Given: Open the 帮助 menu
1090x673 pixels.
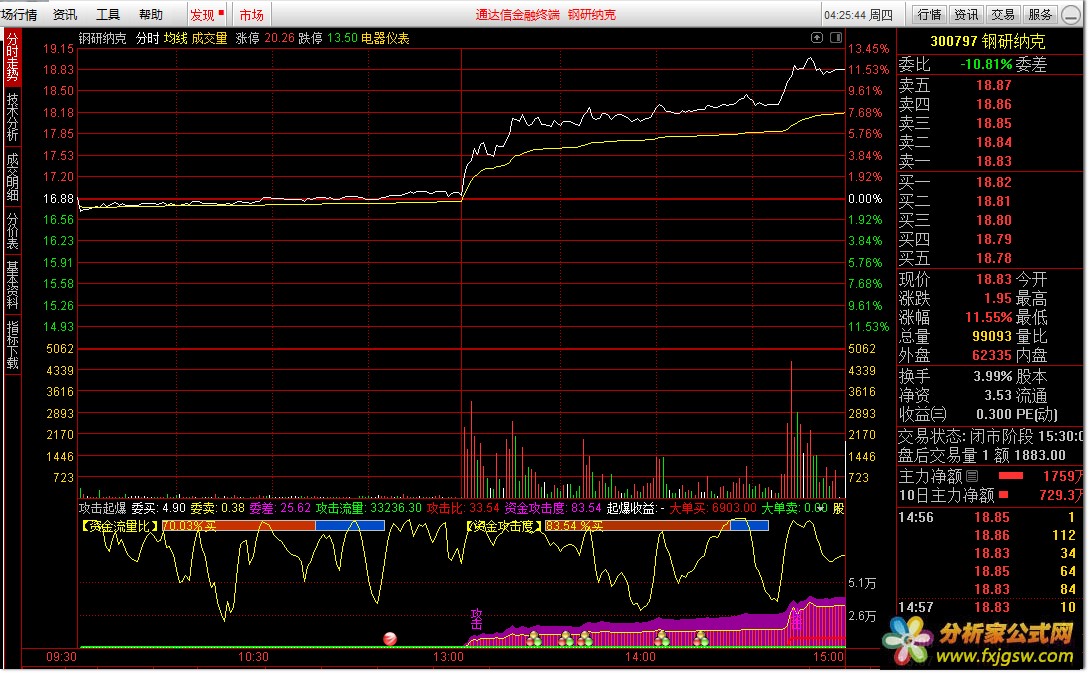Looking at the screenshot, I should pyautogui.click(x=151, y=15).
